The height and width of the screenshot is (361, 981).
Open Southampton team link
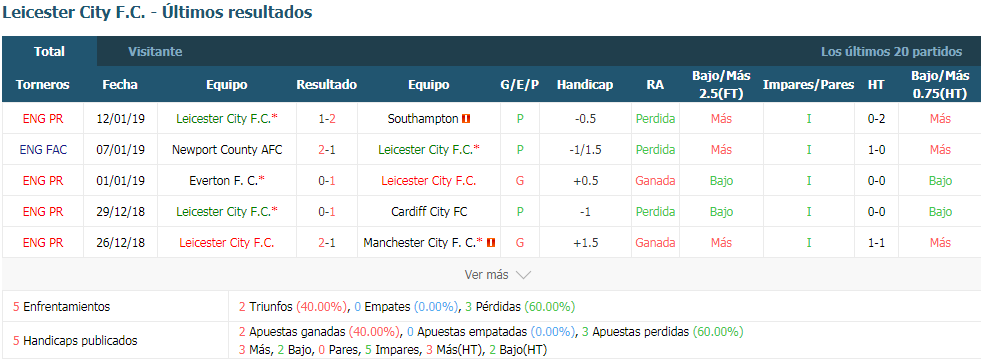[423, 118]
